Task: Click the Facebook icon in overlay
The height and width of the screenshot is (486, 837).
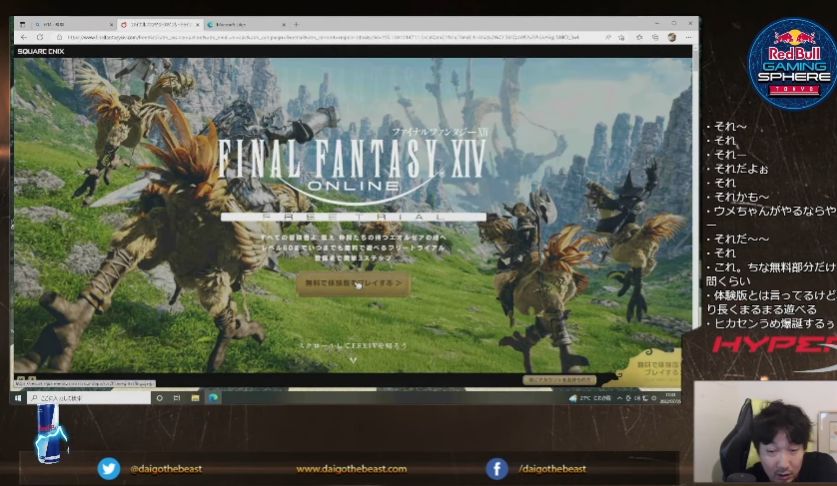Action: (497, 469)
